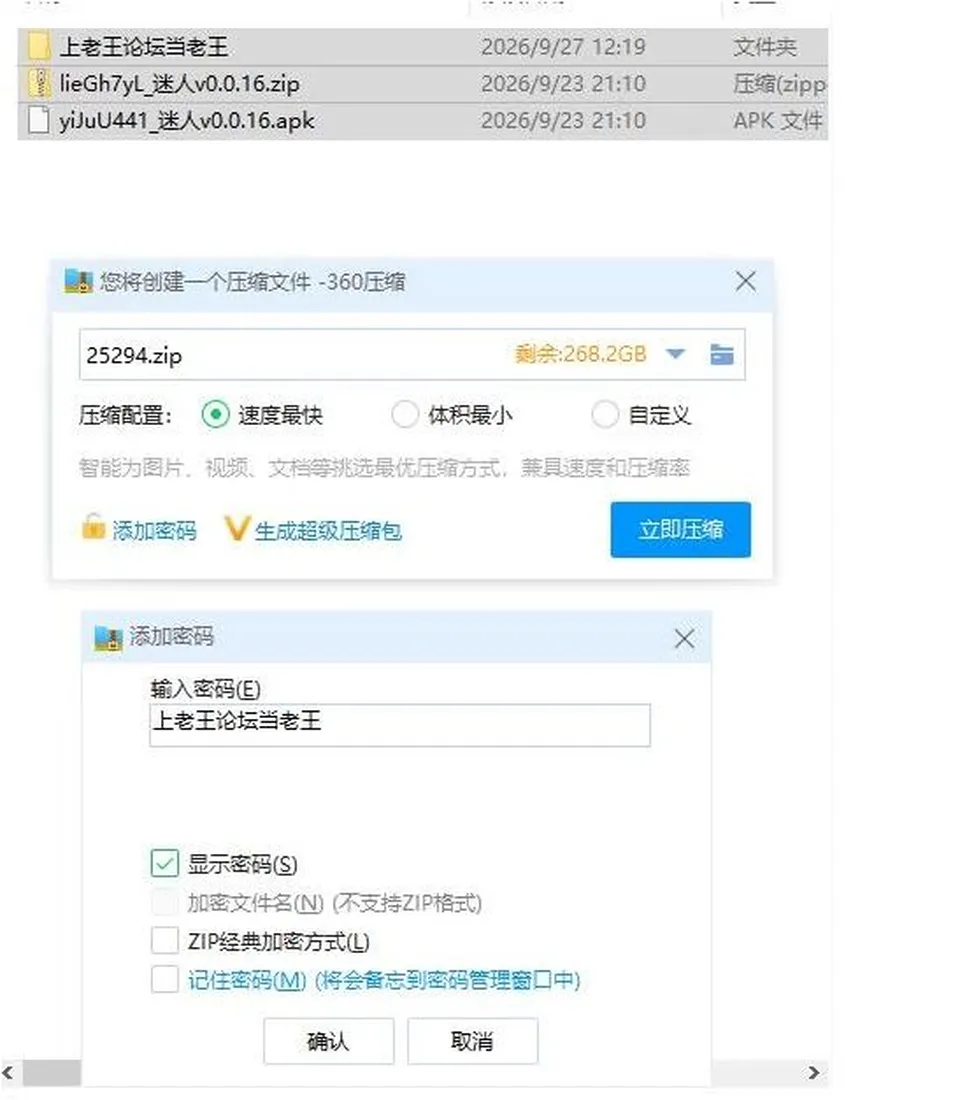This screenshot has width=960, height=1100.
Task: Select the 自定义 radio button
Action: pos(605,414)
